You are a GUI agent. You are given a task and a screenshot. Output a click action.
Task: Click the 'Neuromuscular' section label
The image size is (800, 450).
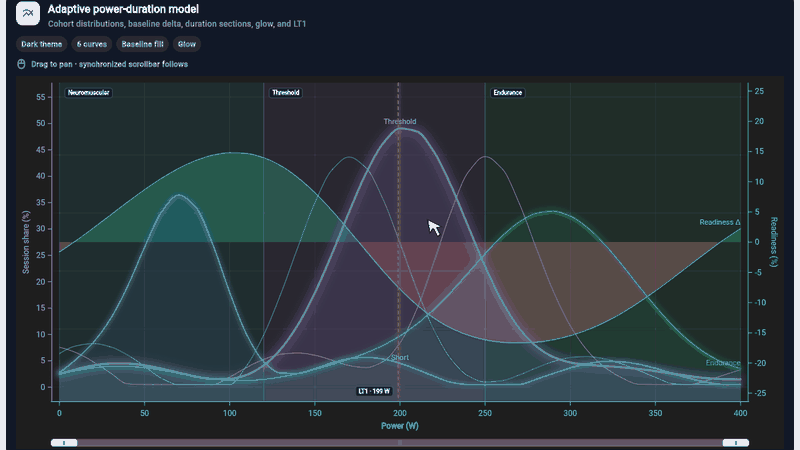tap(88, 93)
